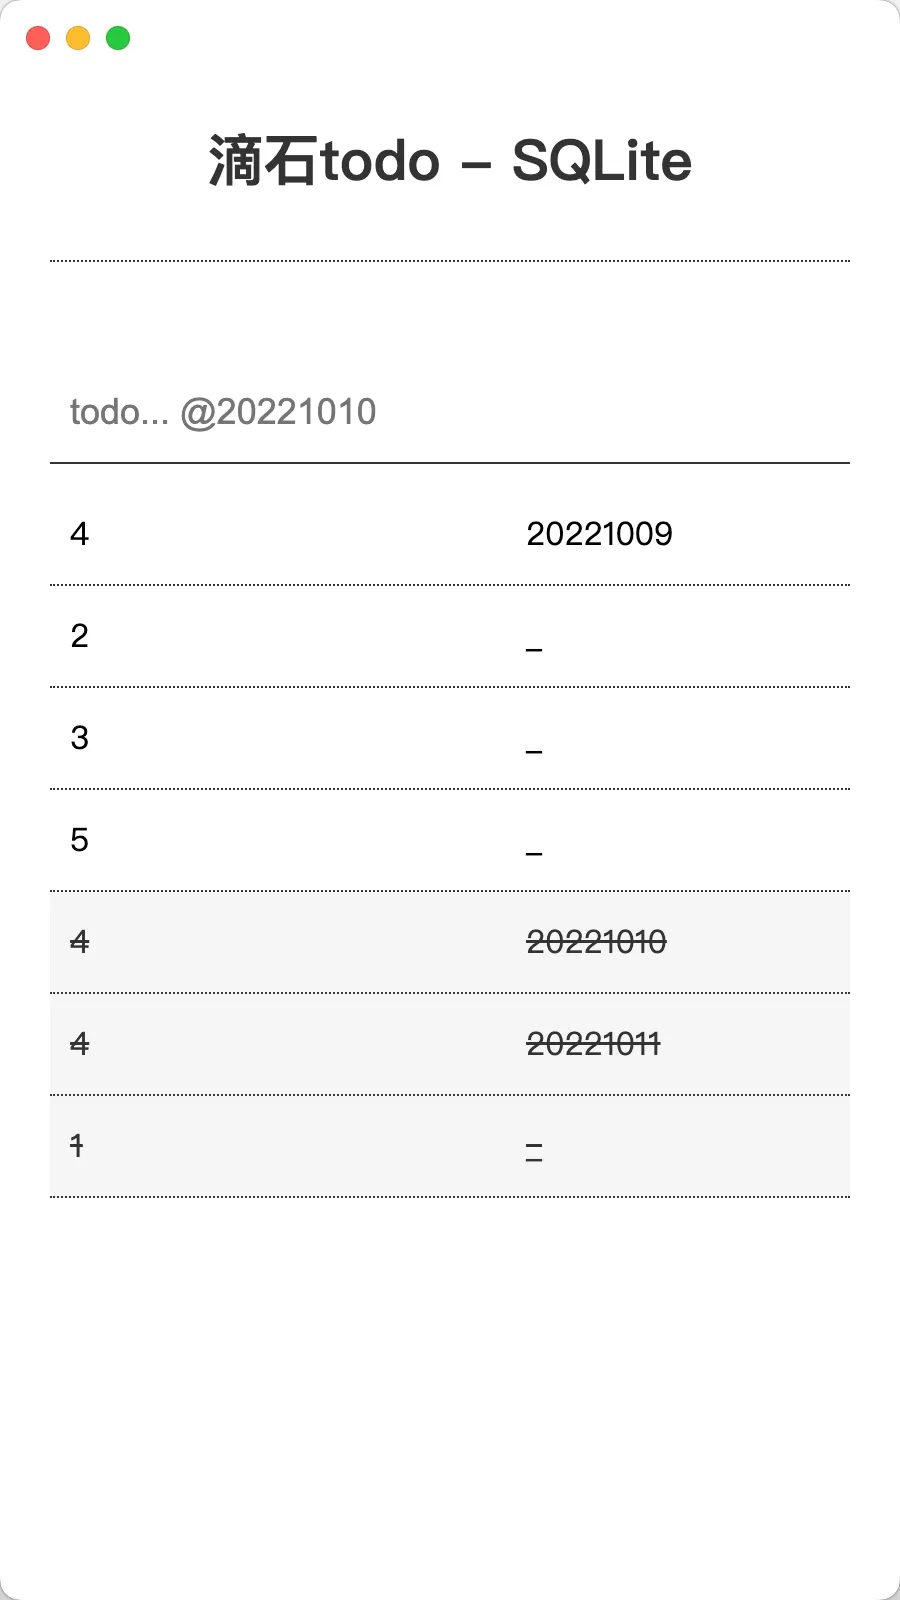The height and width of the screenshot is (1600, 900).
Task: Reopen completed todo 4 dated 20221011
Action: 80,1044
